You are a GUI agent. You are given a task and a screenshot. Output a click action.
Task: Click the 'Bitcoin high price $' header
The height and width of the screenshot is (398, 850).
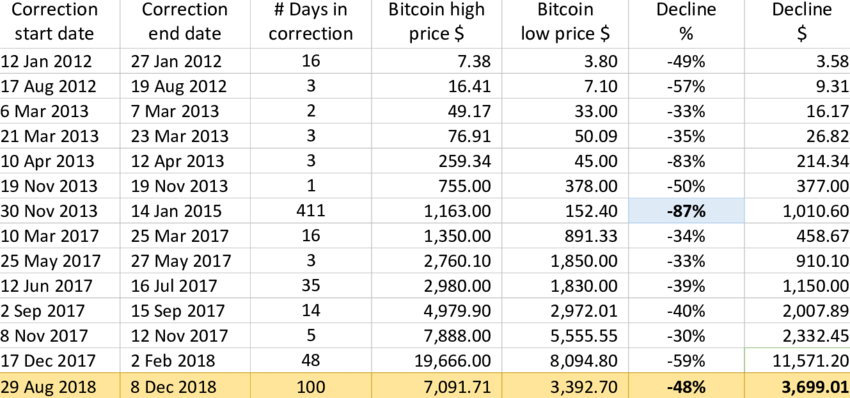pos(436,24)
